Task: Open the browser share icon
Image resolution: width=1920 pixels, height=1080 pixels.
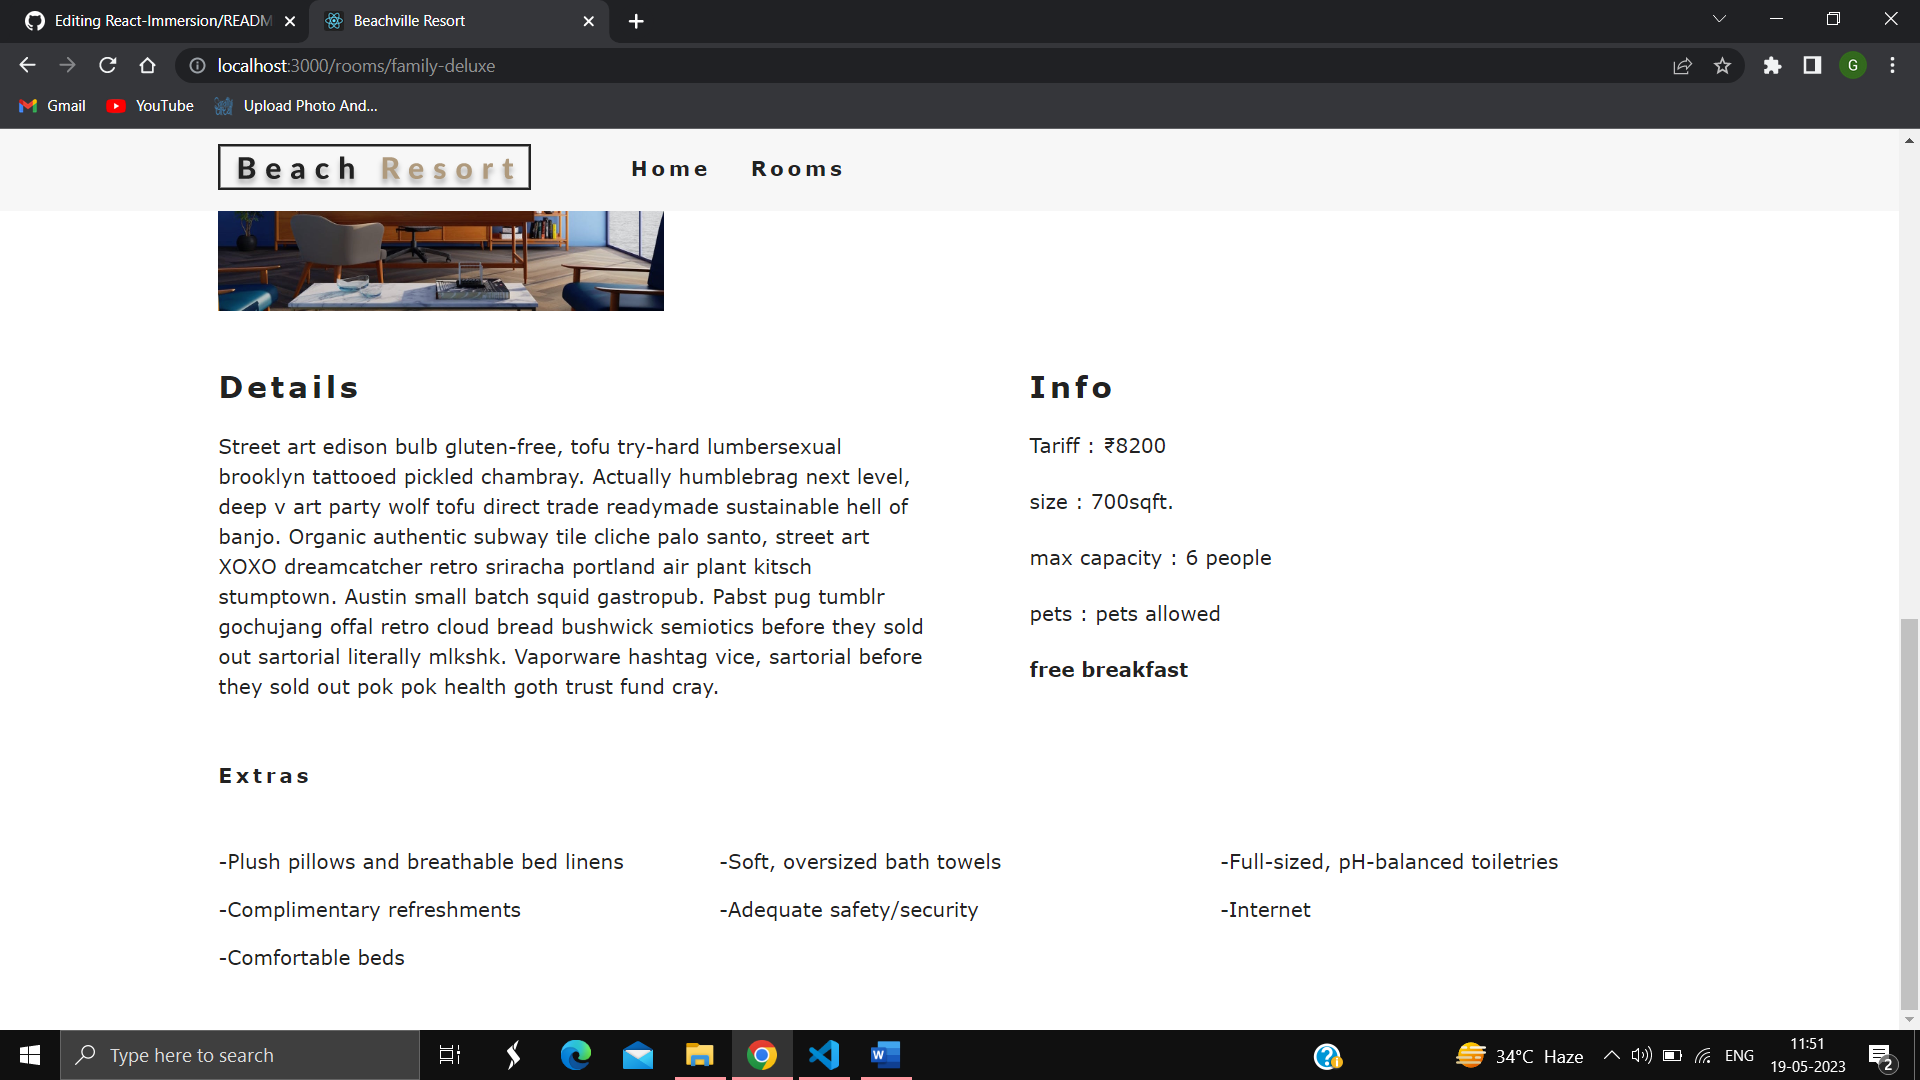Action: coord(1683,65)
